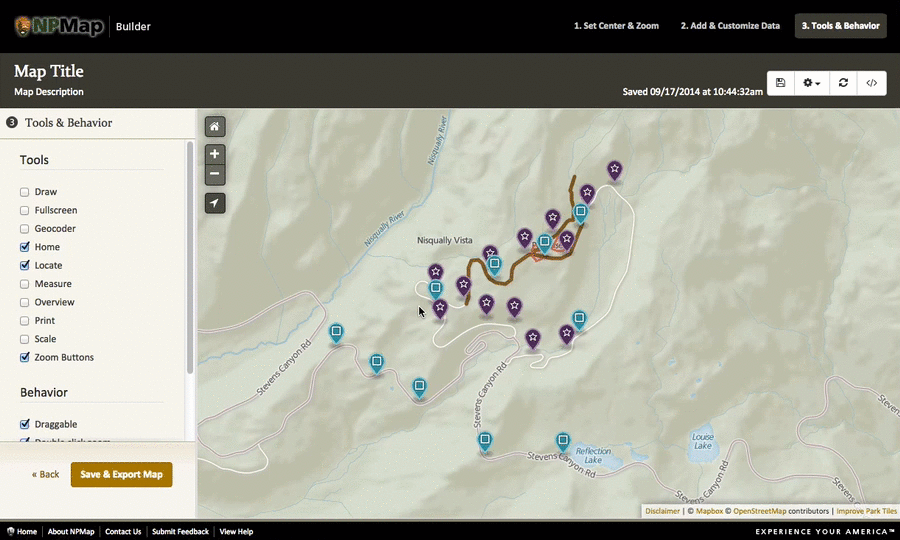Open the settings gear dropdown

point(811,83)
